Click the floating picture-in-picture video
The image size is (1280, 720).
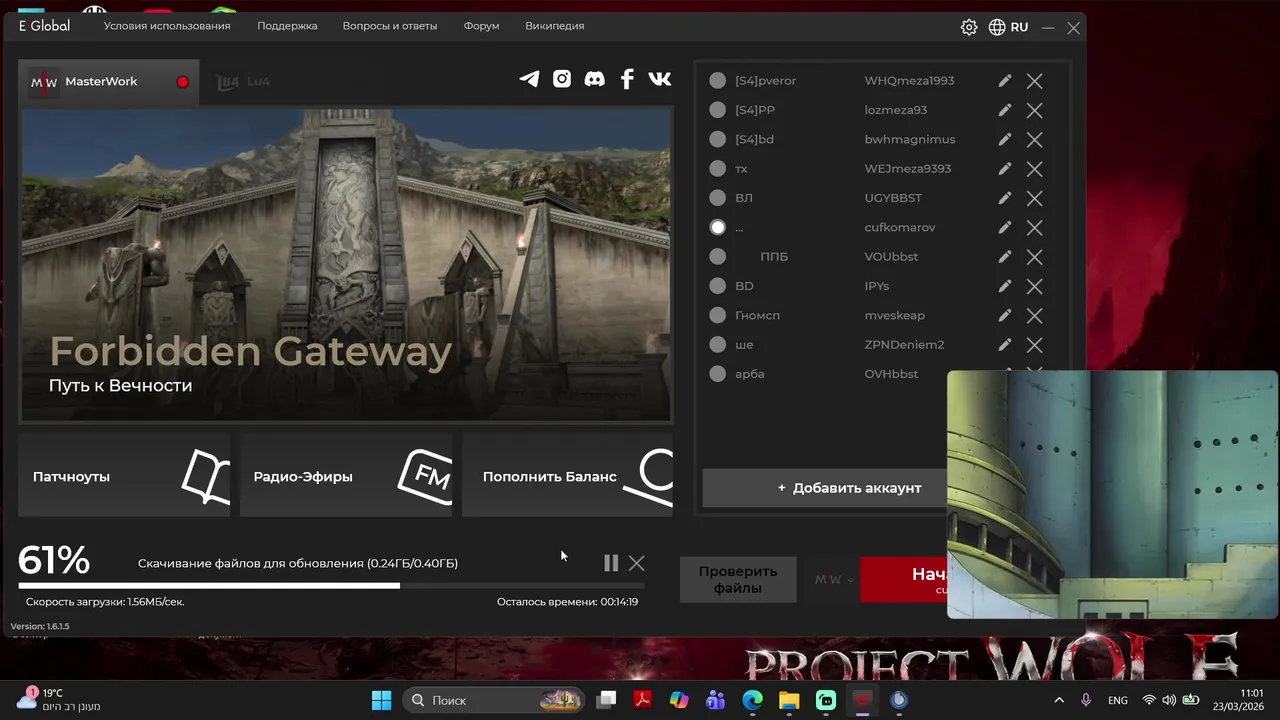1112,495
